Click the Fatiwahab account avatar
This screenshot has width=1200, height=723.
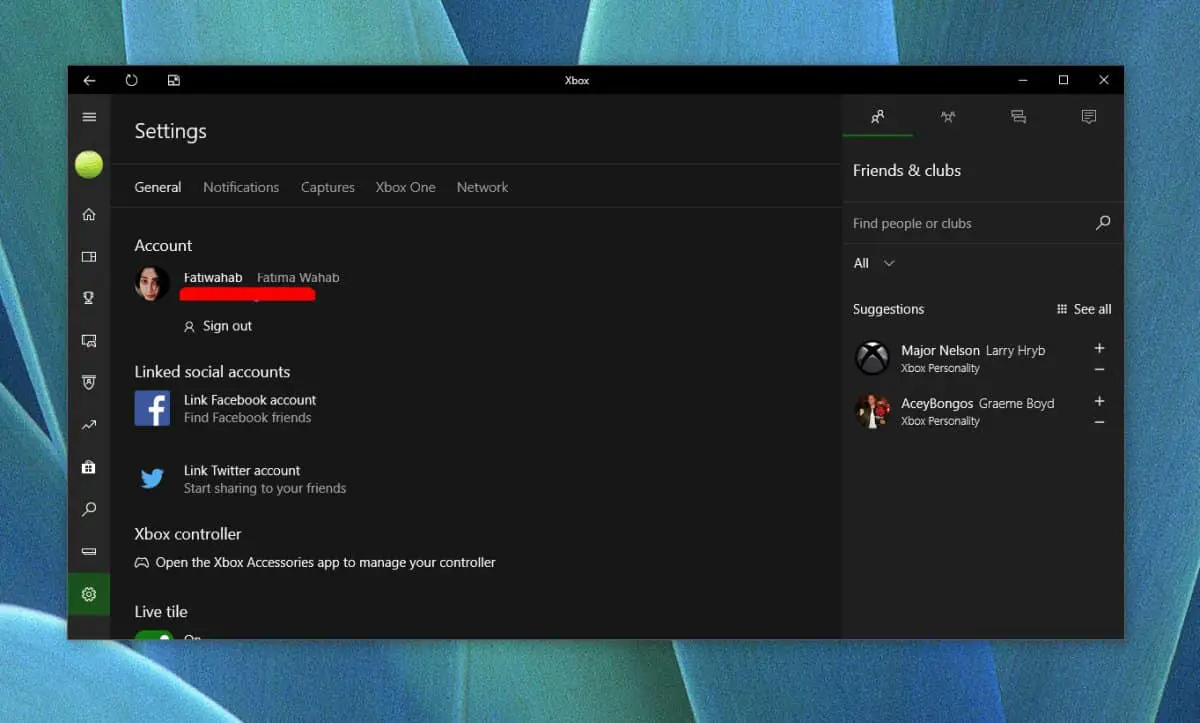point(152,284)
